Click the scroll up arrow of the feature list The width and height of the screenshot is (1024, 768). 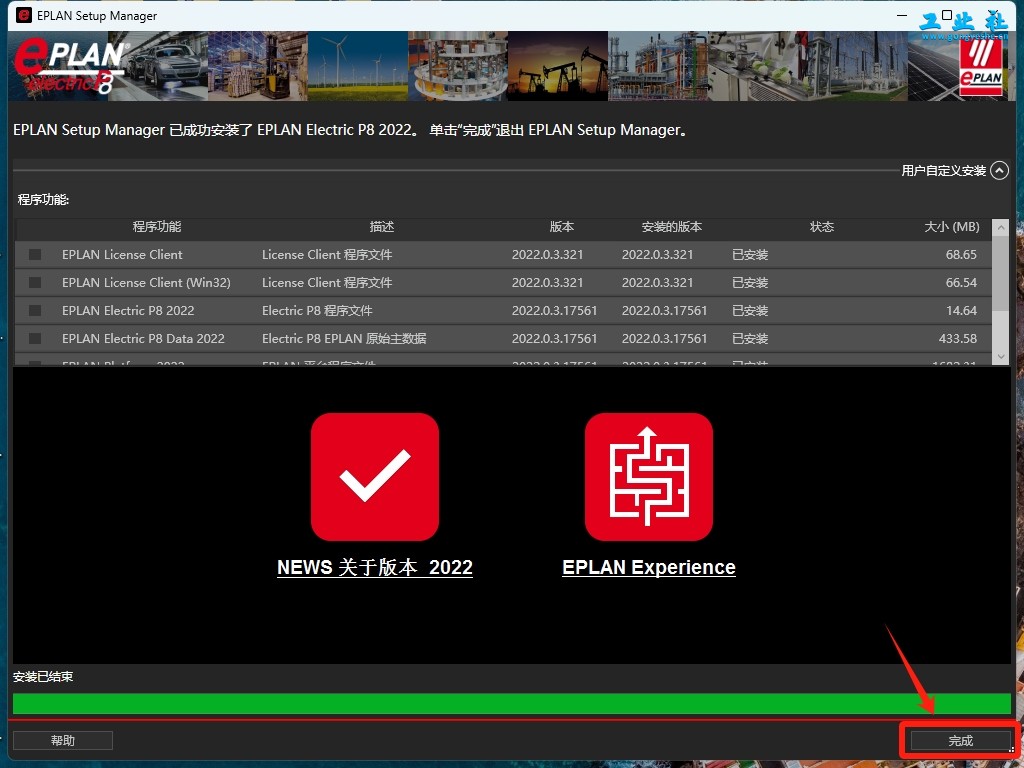tap(1000, 228)
